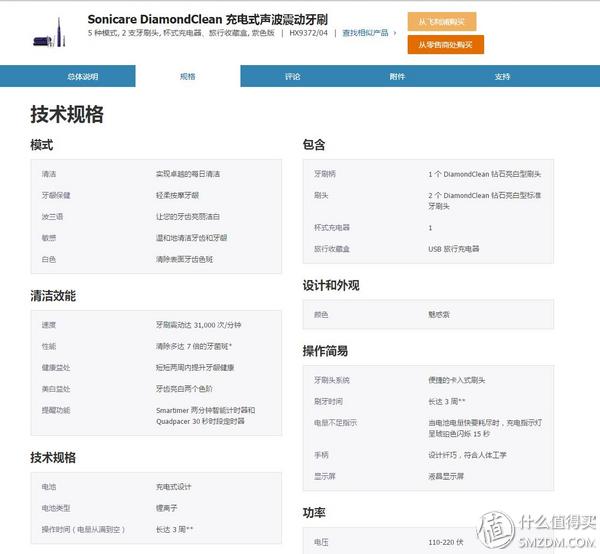The image size is (600, 554).
Task: Click the 充电式设计 battery value
Action: [173, 487]
